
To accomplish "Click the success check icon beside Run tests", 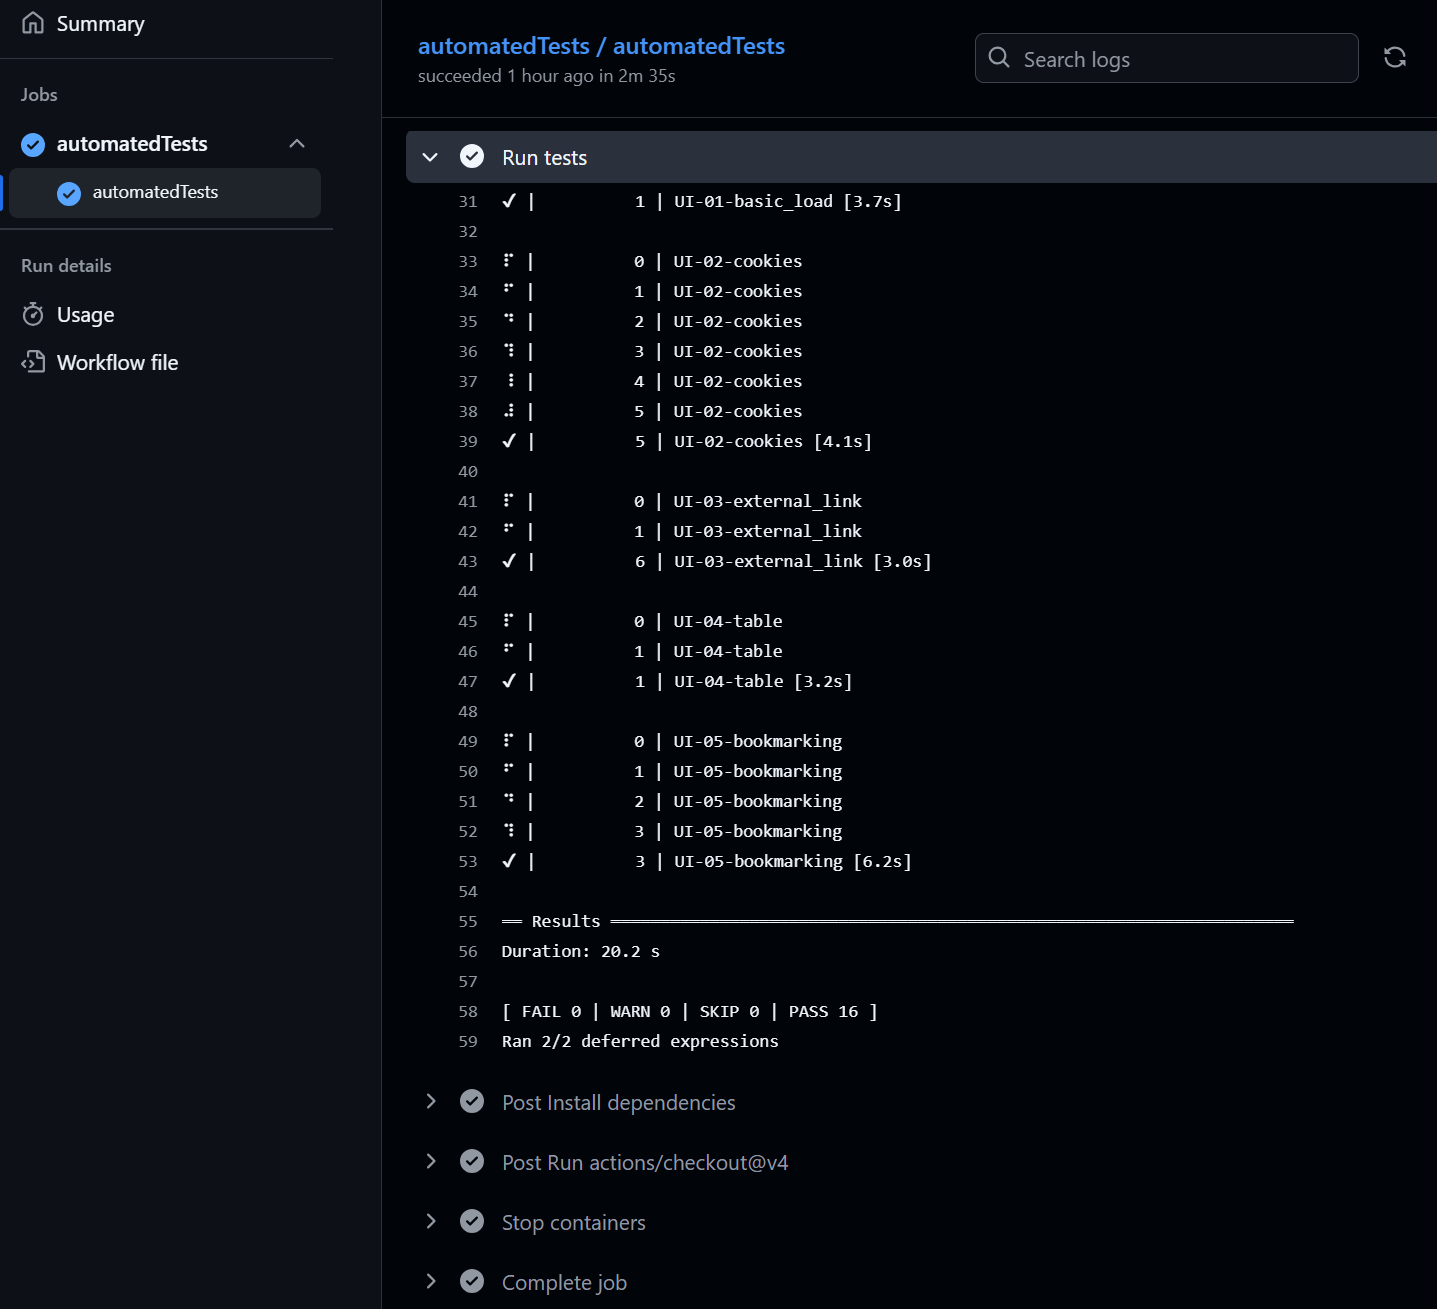I will [472, 156].
